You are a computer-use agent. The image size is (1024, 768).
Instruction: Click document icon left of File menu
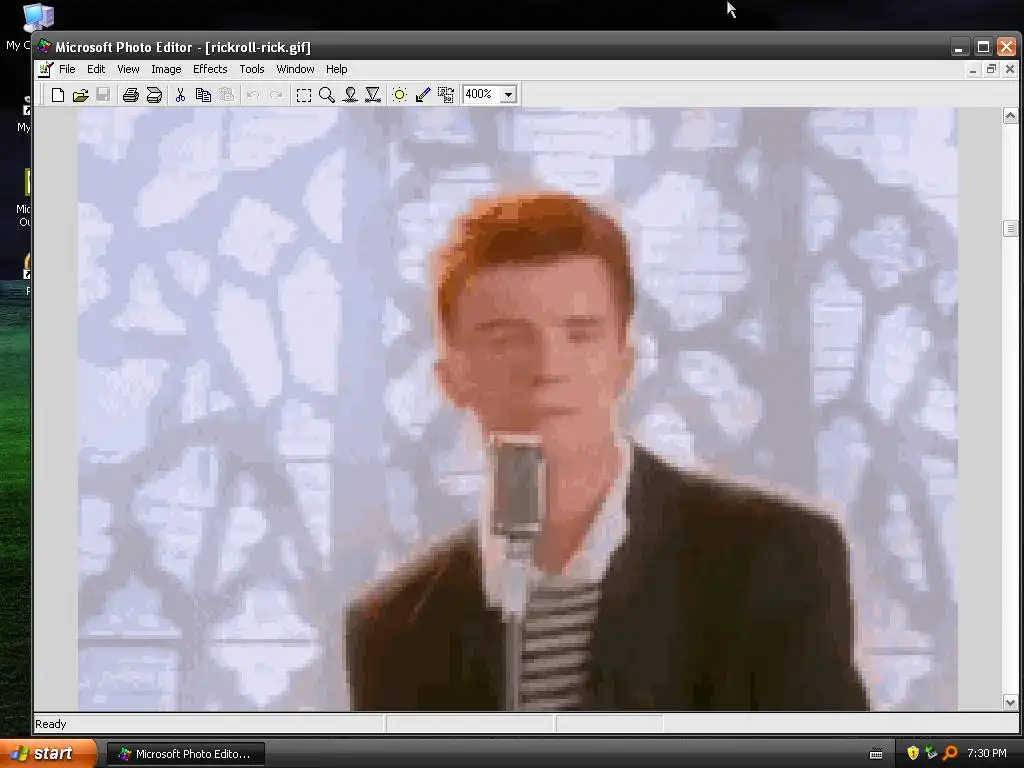point(45,69)
